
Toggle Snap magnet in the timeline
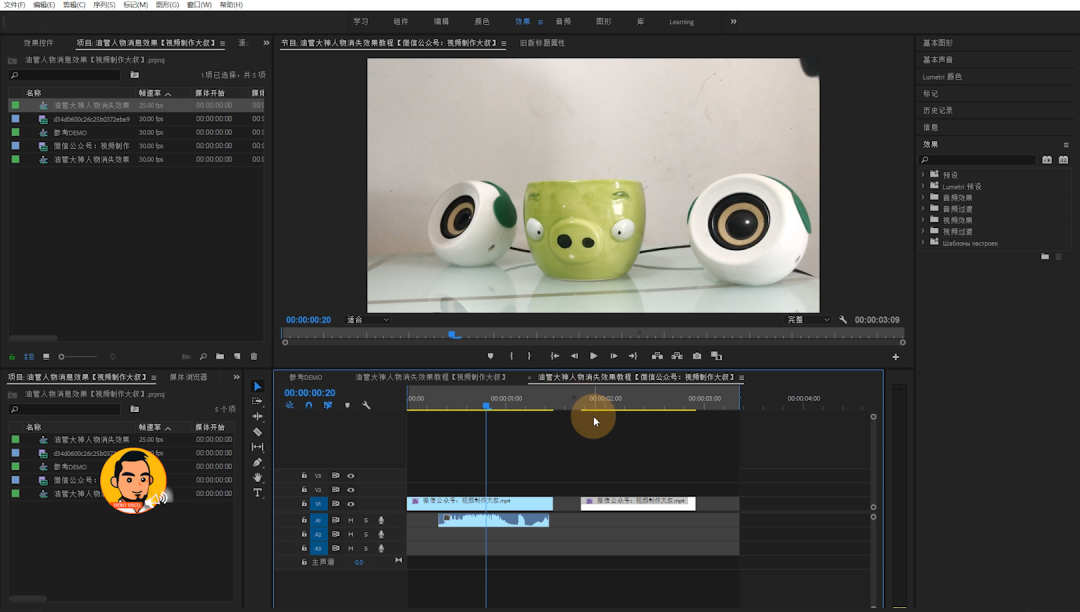309,405
